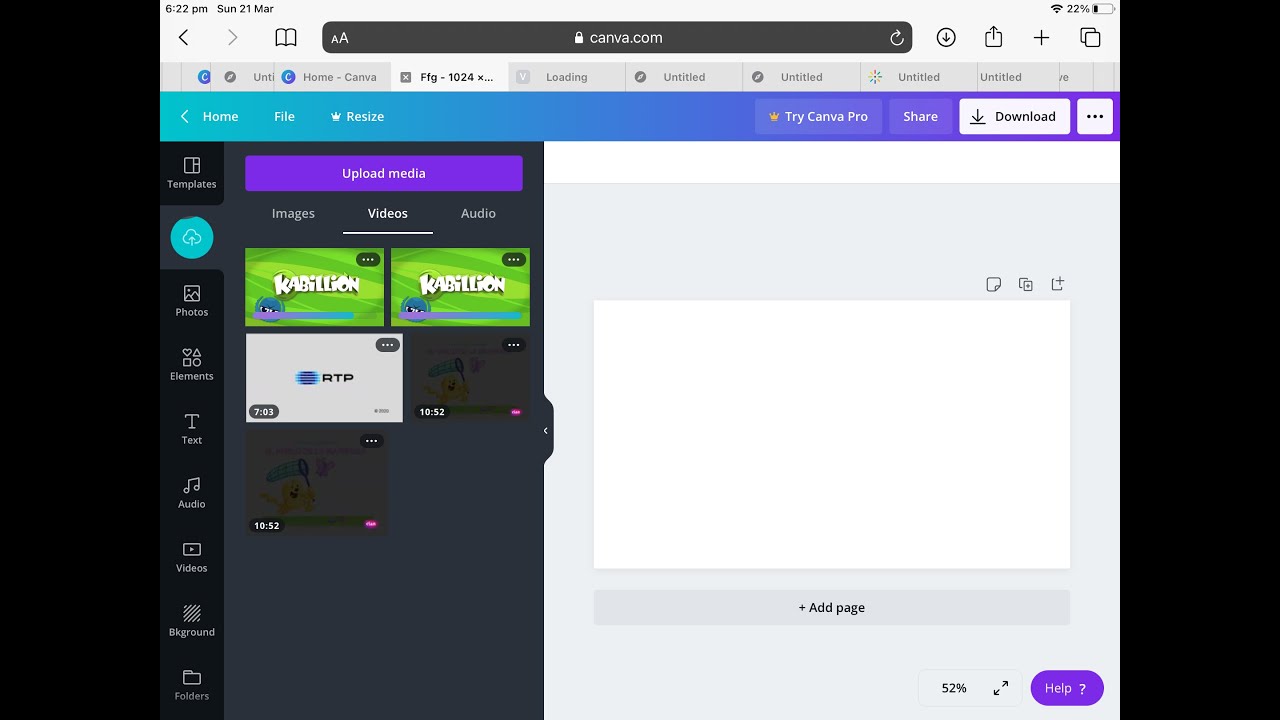Open the Uploads cloud panel
The image size is (1280, 720).
[x=192, y=237]
